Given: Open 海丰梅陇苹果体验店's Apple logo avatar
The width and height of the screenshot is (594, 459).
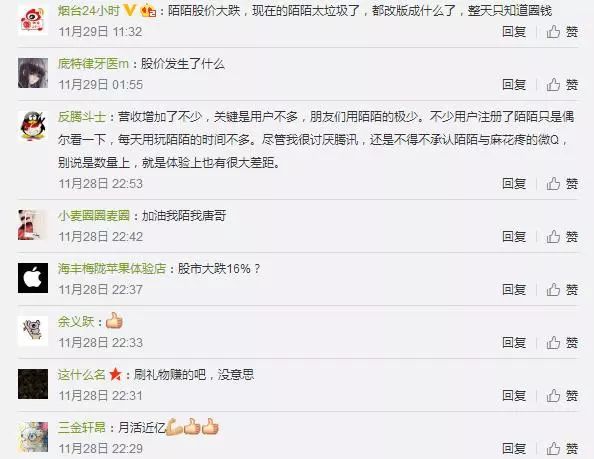Looking at the screenshot, I should tap(33, 278).
